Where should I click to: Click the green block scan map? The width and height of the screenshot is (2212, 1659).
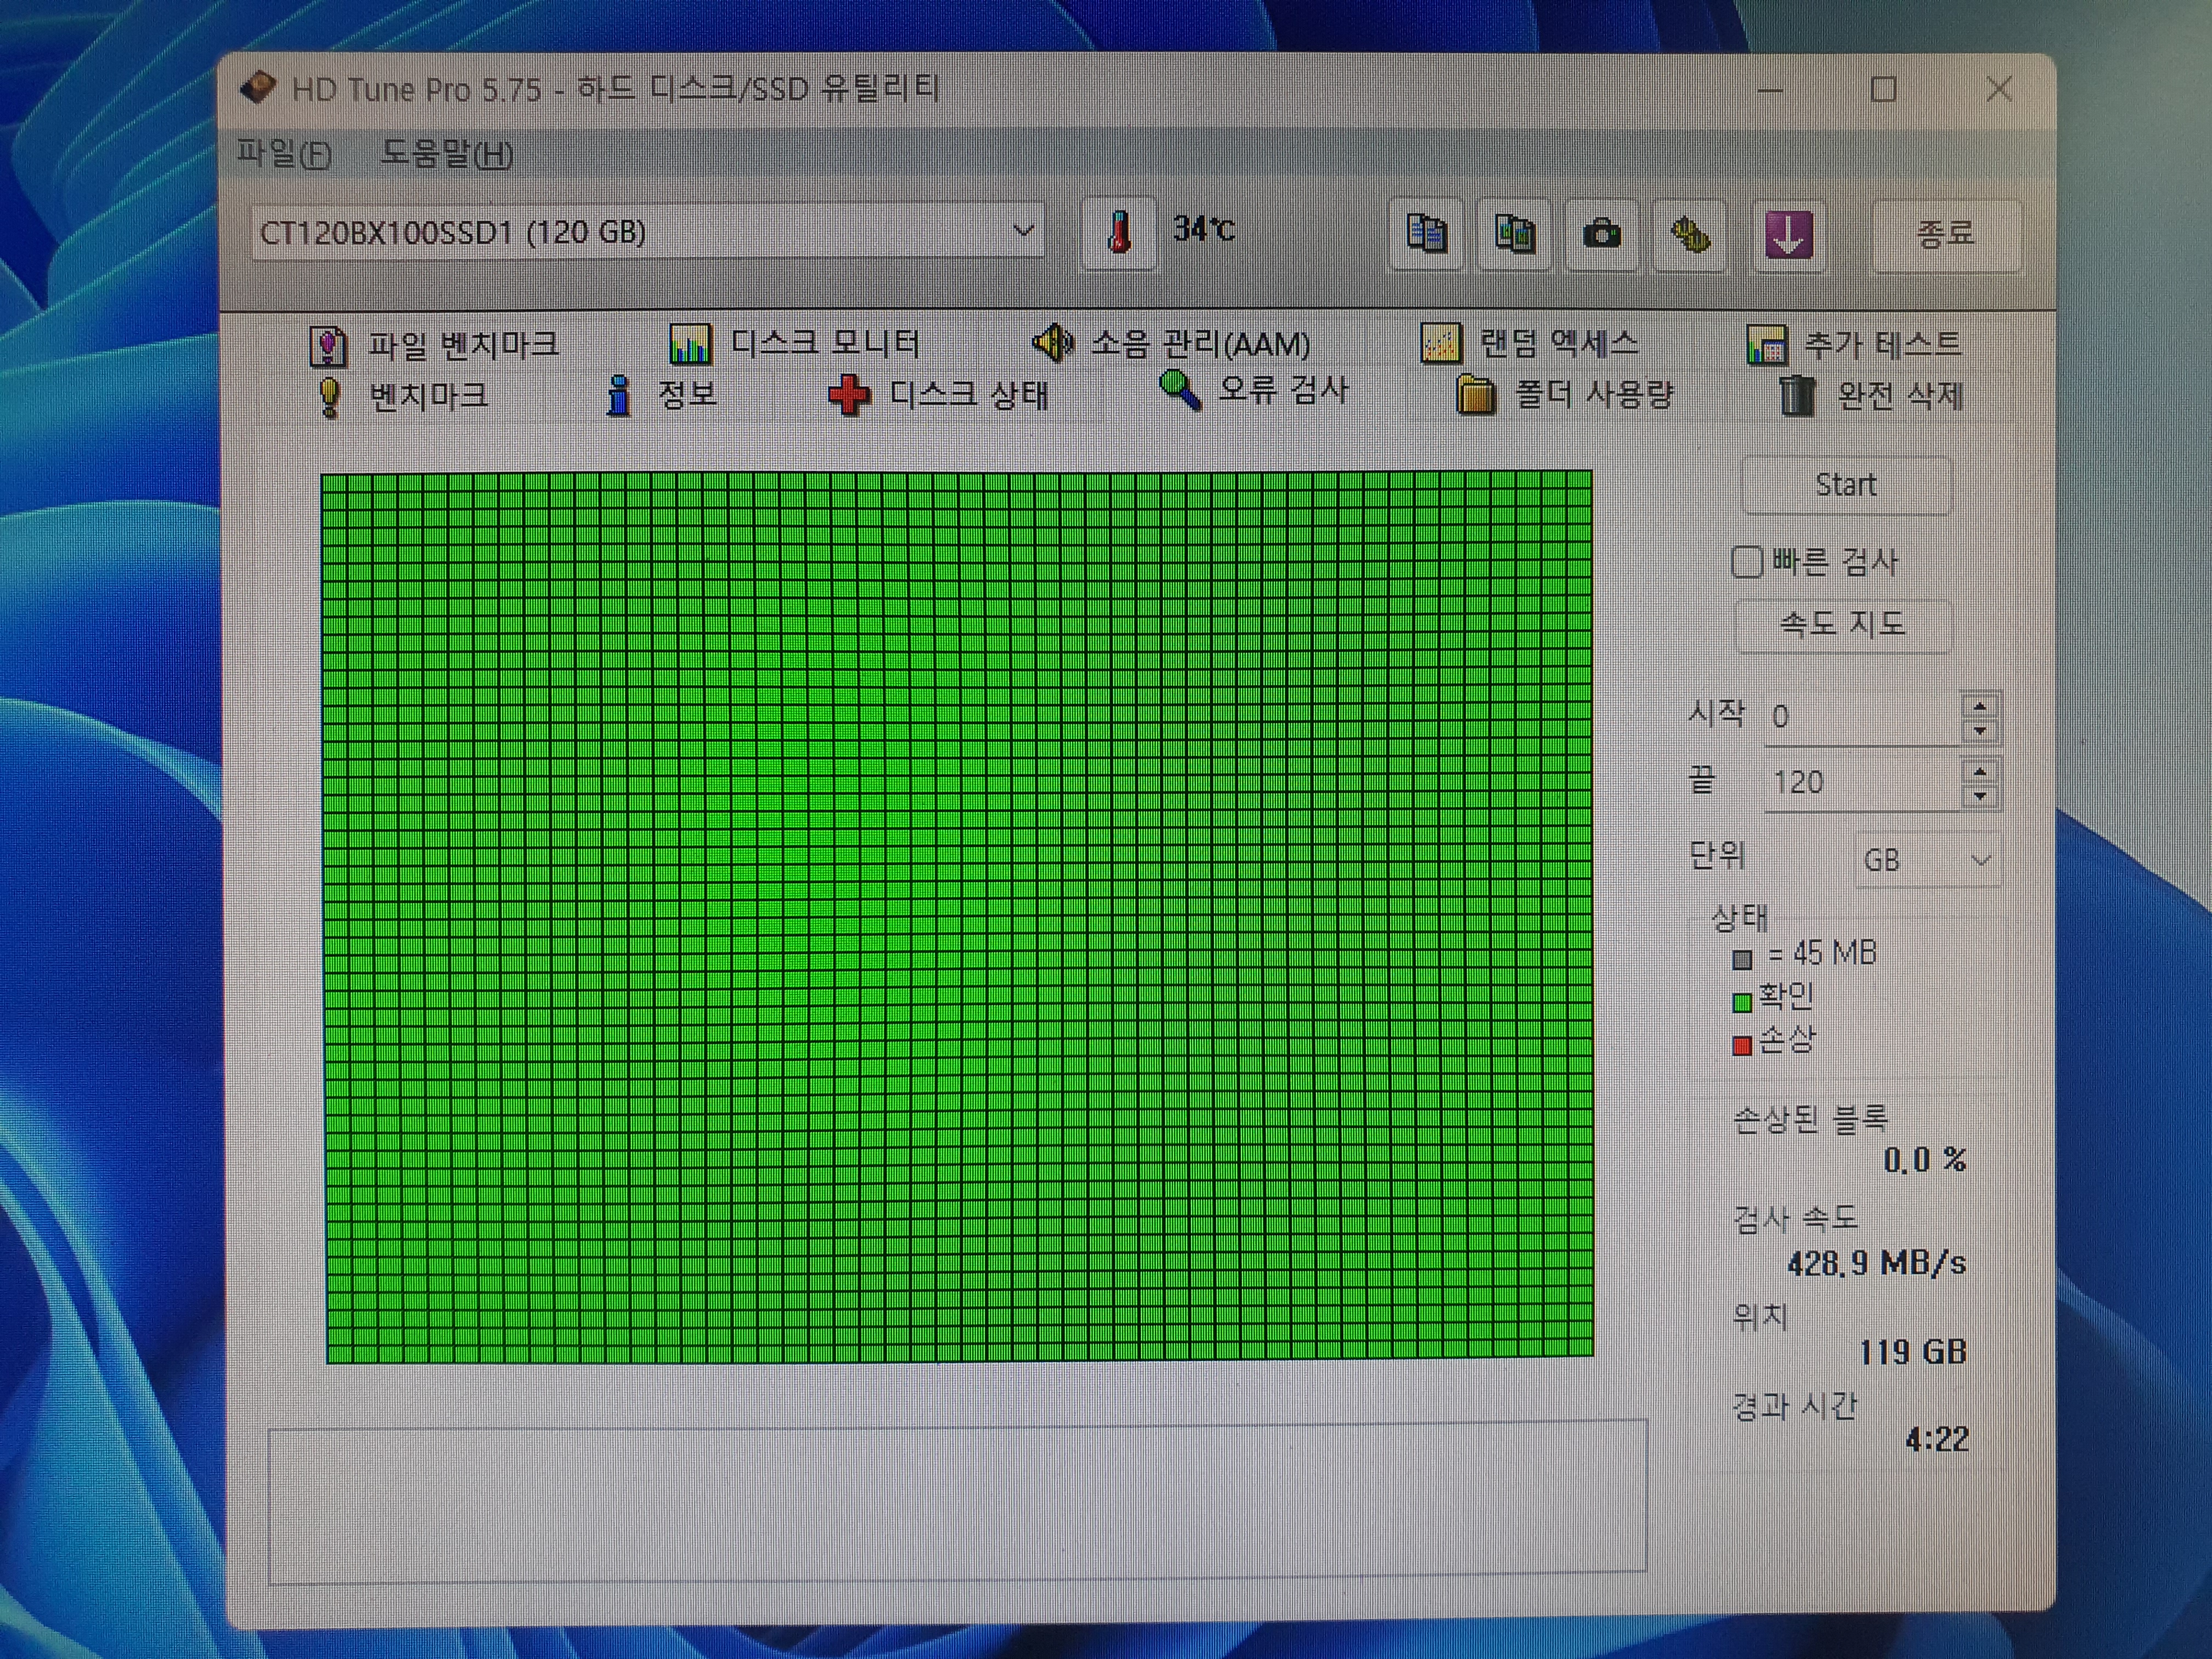[x=958, y=916]
